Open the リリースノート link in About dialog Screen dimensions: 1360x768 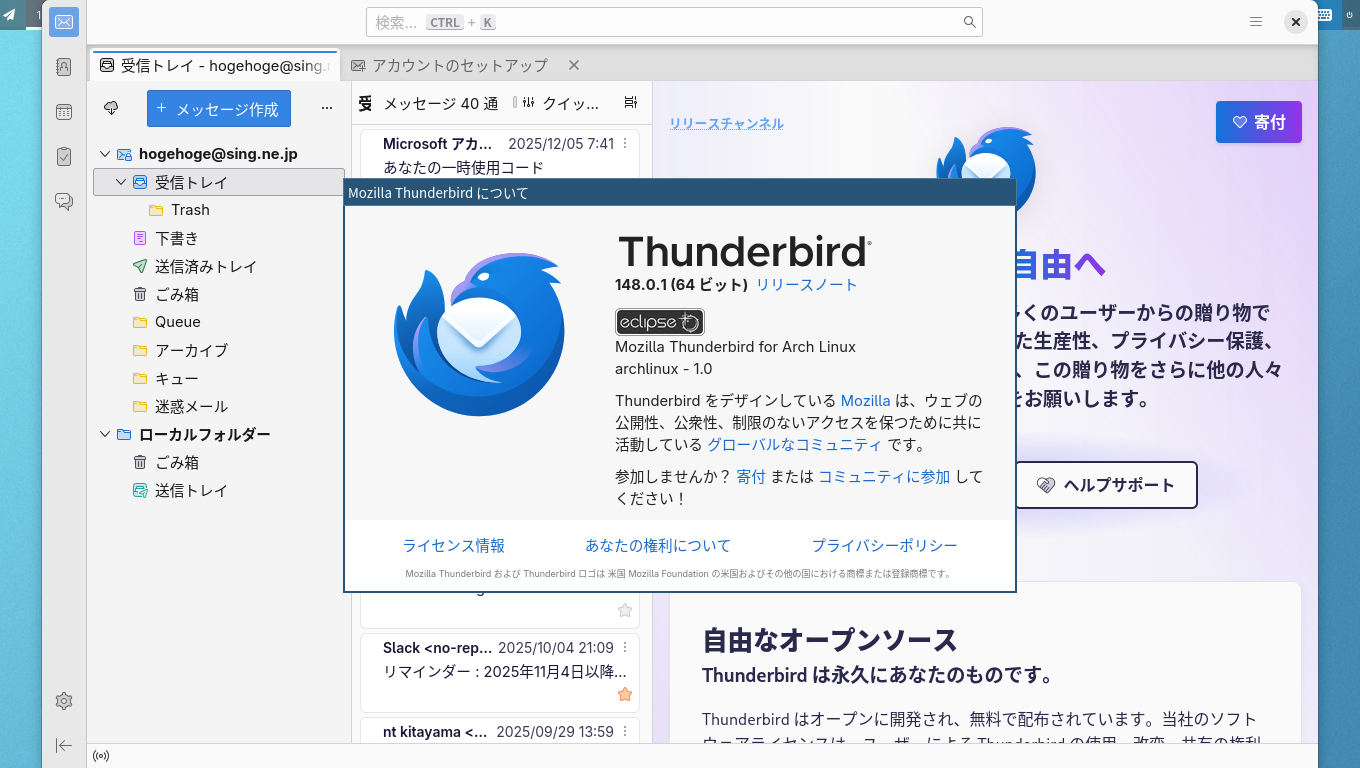806,284
